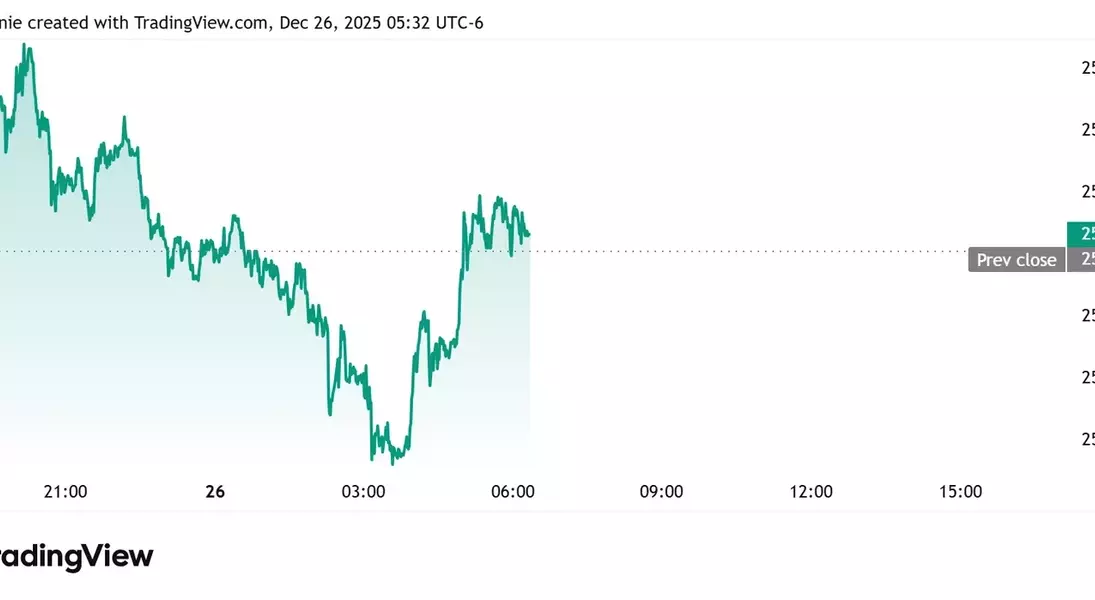Select the 09:00 time axis label
This screenshot has width=1095, height=600.
click(662, 492)
